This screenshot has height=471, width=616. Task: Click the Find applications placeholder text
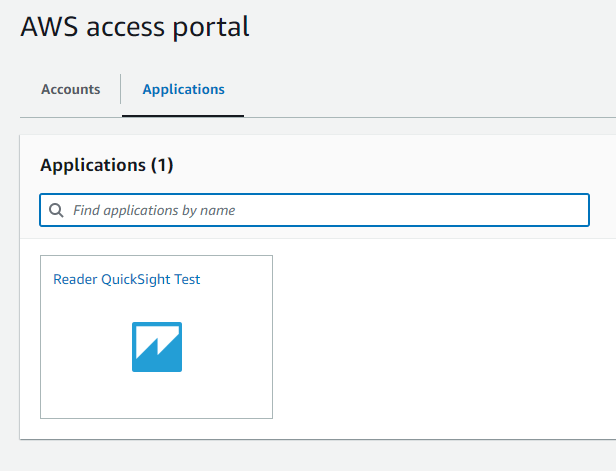[x=154, y=211]
